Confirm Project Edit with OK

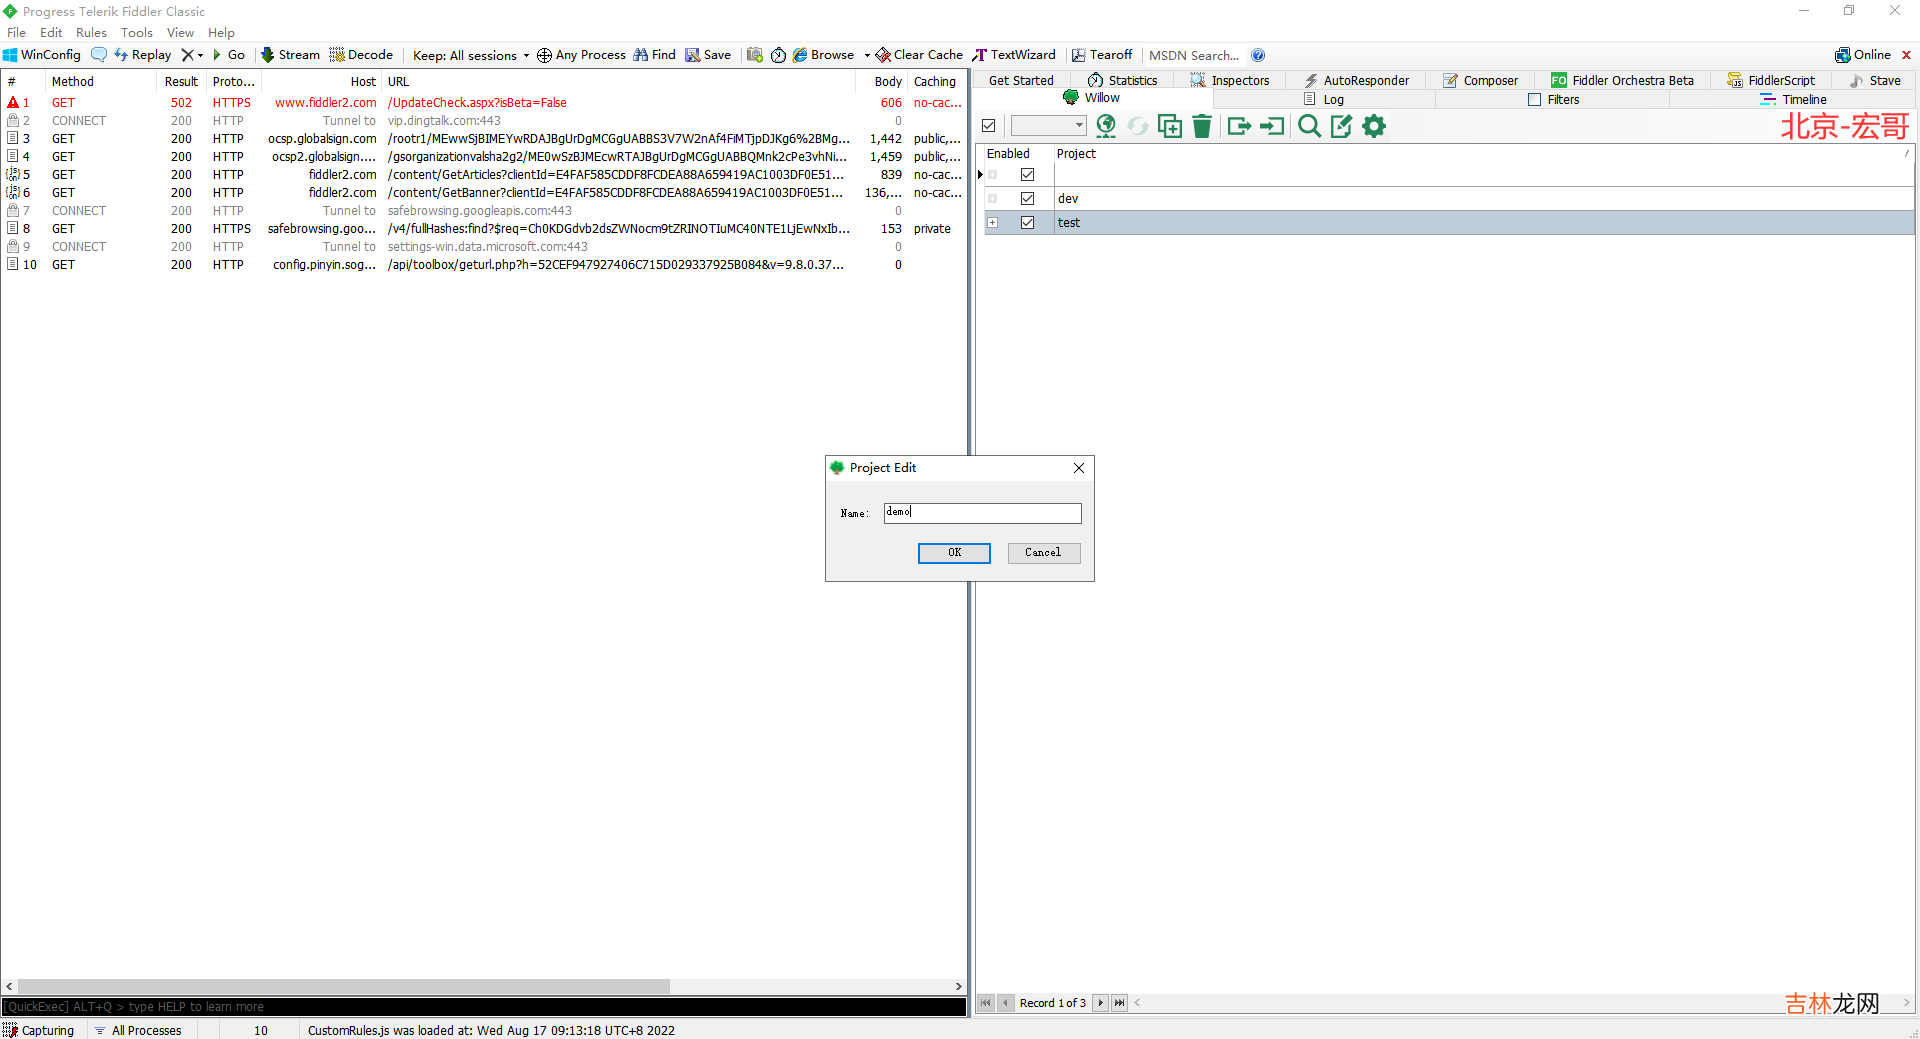pos(954,553)
